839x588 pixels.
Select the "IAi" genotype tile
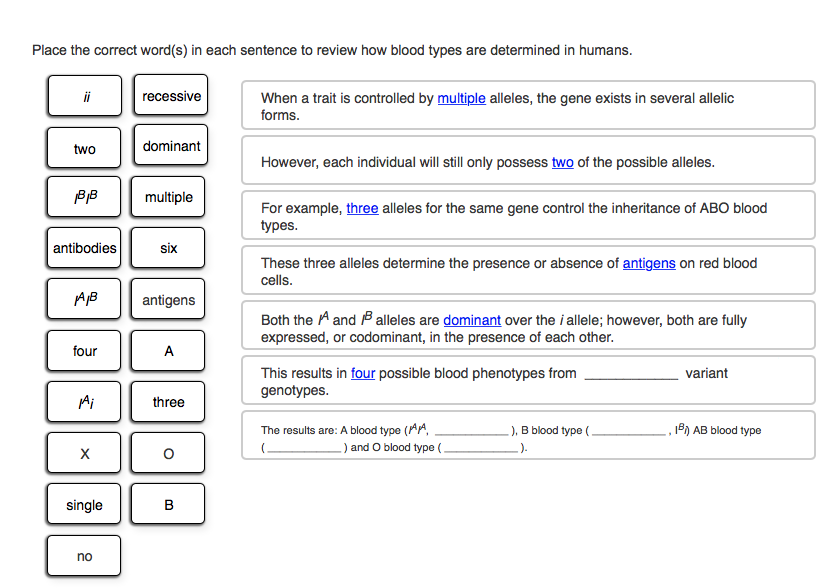tap(84, 401)
